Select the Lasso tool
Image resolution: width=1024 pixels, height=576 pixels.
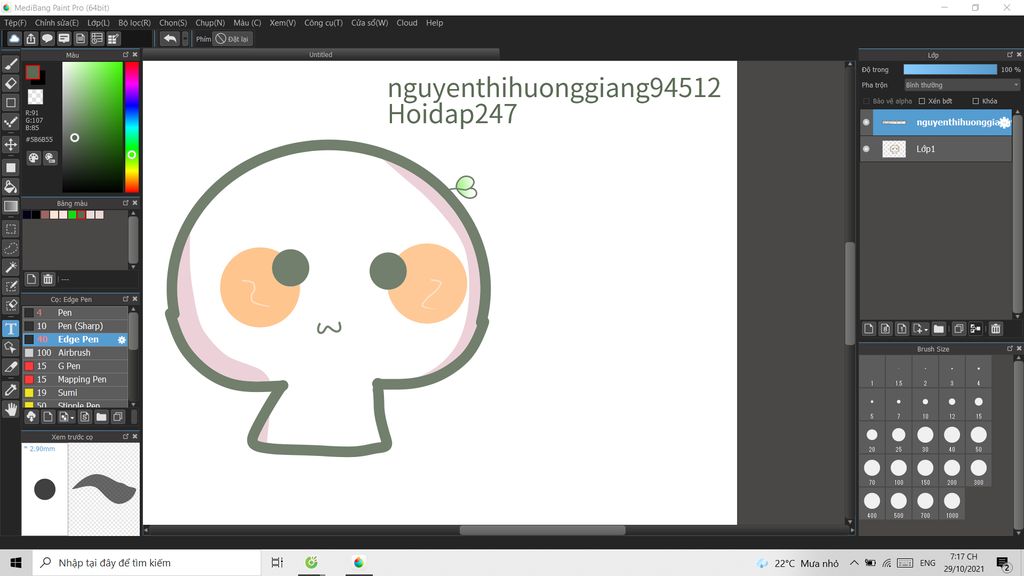coord(10,248)
